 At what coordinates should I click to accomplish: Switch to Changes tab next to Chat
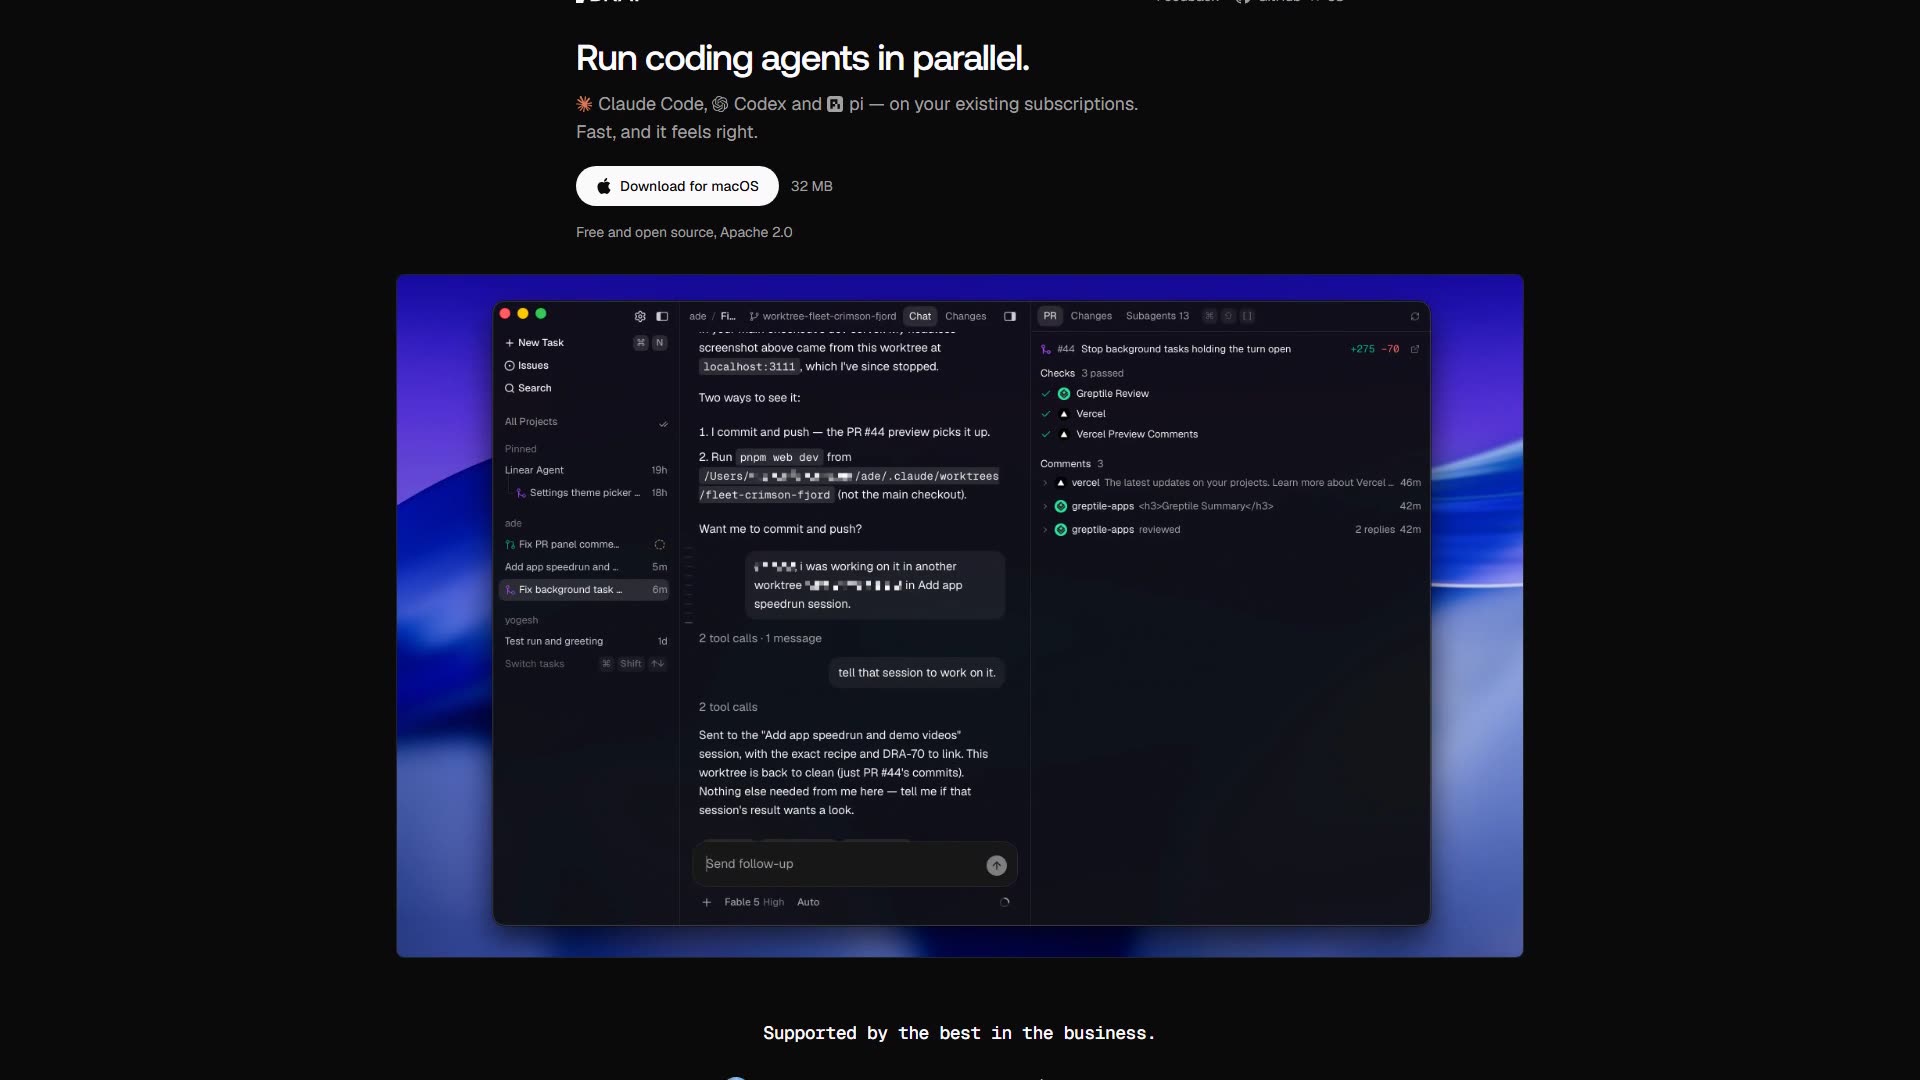point(965,316)
